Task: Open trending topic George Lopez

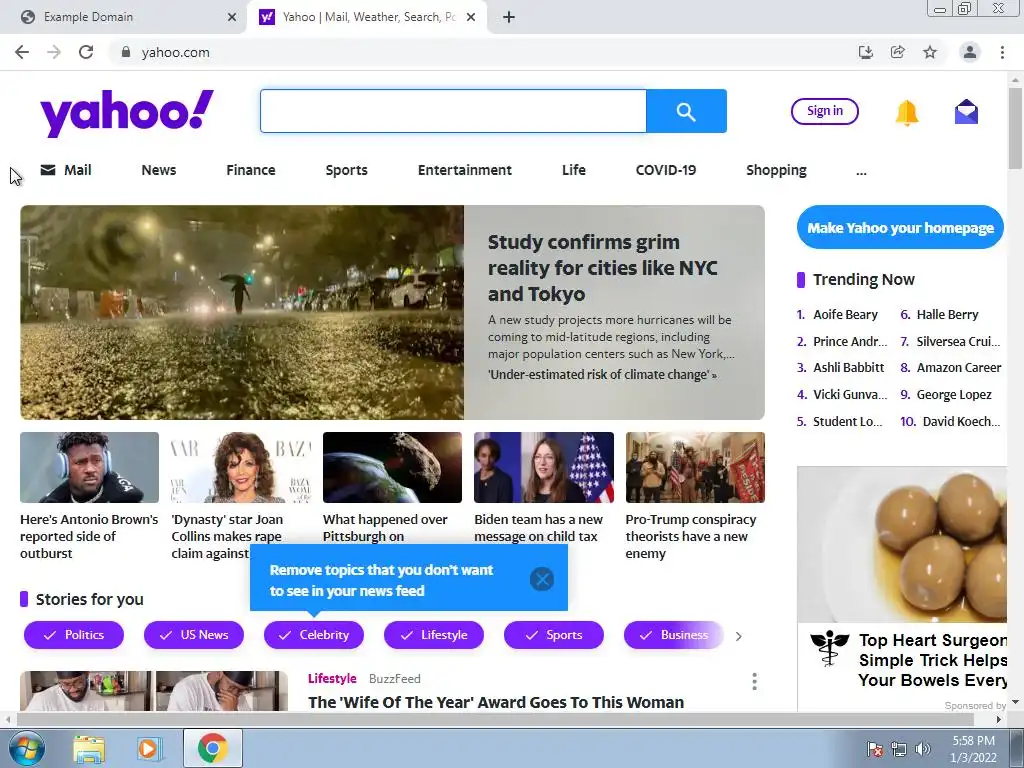Action: 953,394
